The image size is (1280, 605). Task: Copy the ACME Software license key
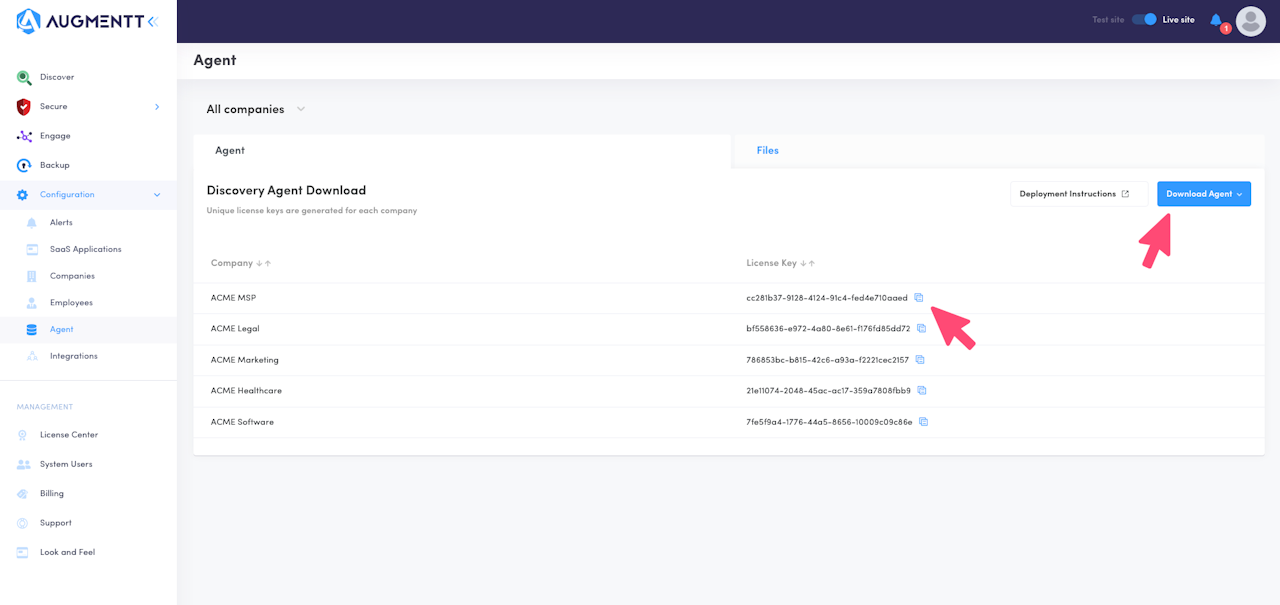[x=923, y=422]
